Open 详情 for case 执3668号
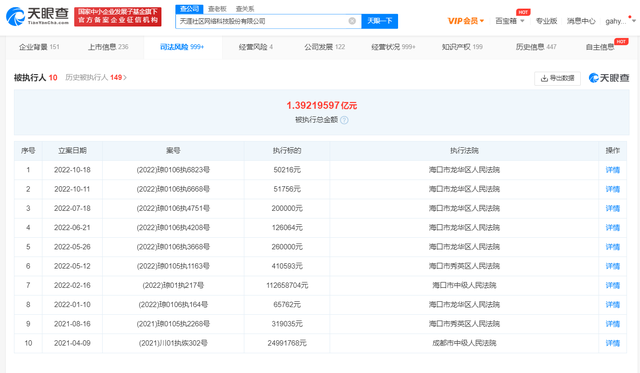Image resolution: width=640 pixels, height=373 pixels. click(613, 247)
